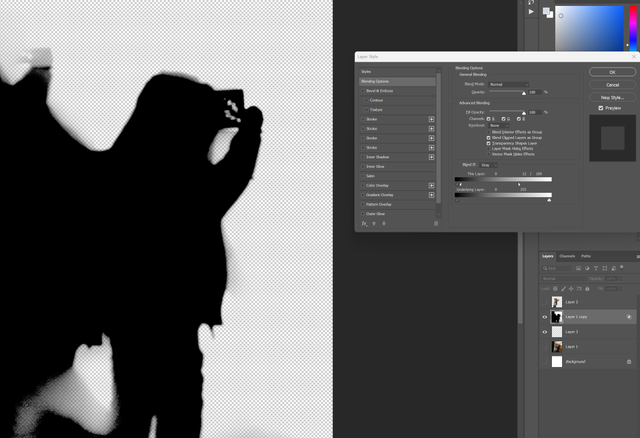Click the General Blending Opacity slider handle

524,93
